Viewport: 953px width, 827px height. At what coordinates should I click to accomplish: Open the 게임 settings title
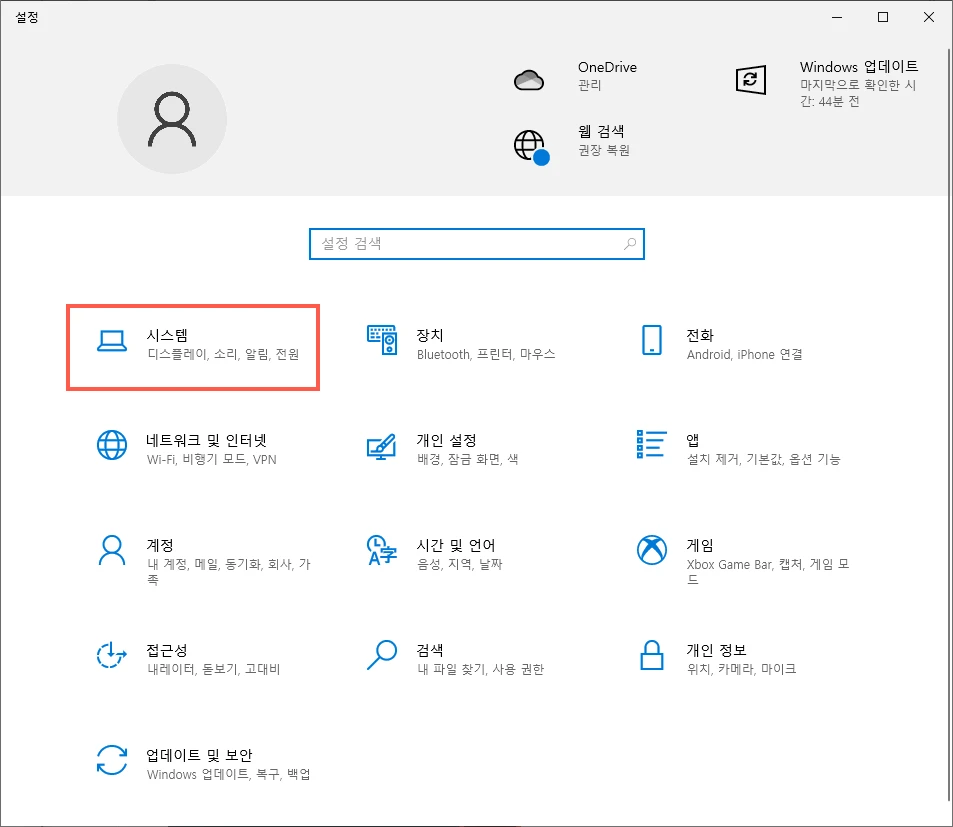click(x=700, y=545)
